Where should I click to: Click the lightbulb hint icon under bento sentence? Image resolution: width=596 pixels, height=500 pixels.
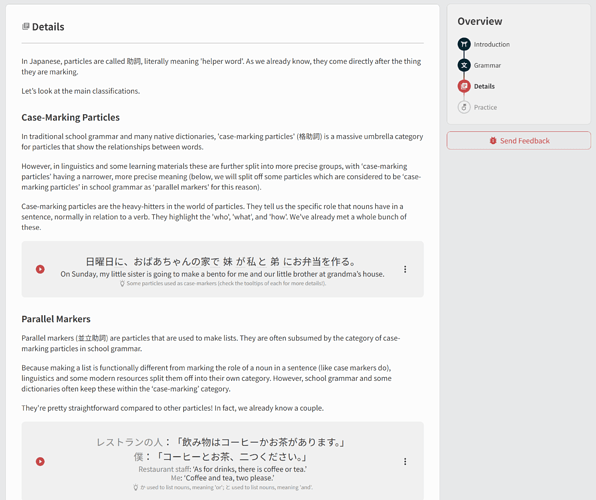tap(122, 283)
